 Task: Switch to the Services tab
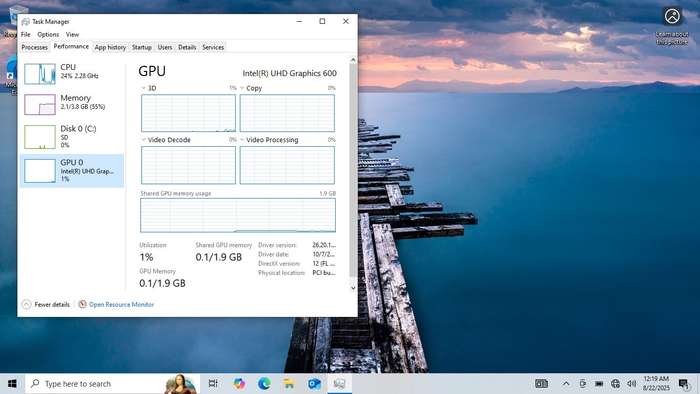coord(213,47)
